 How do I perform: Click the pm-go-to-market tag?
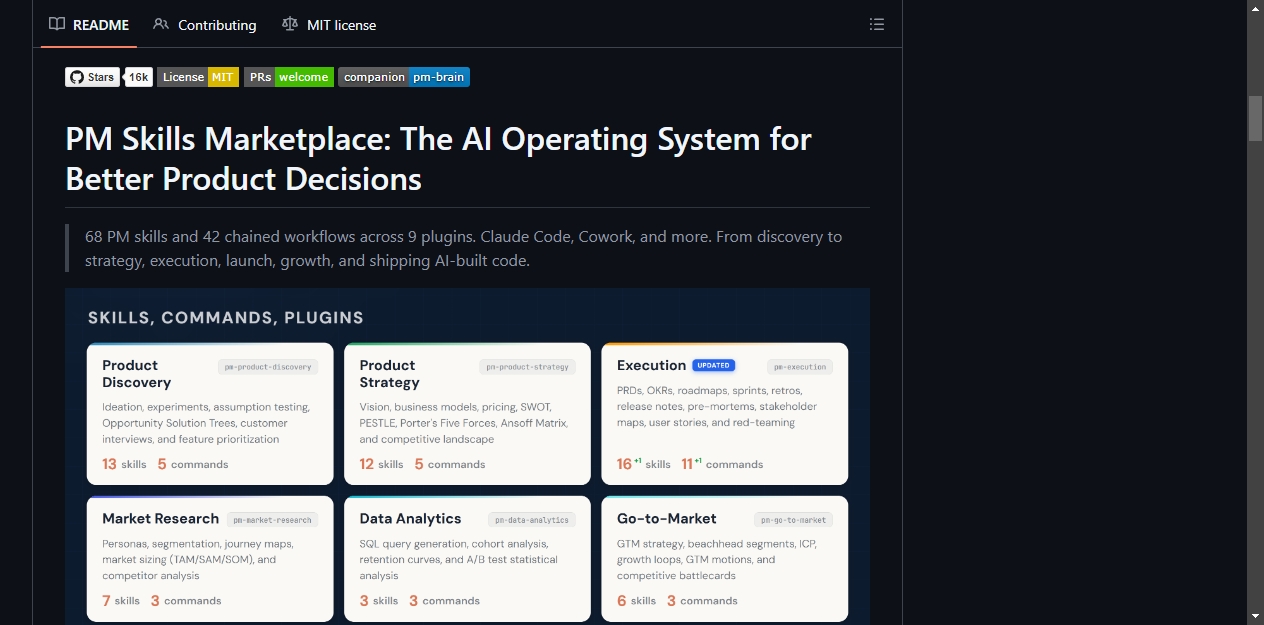pos(793,520)
